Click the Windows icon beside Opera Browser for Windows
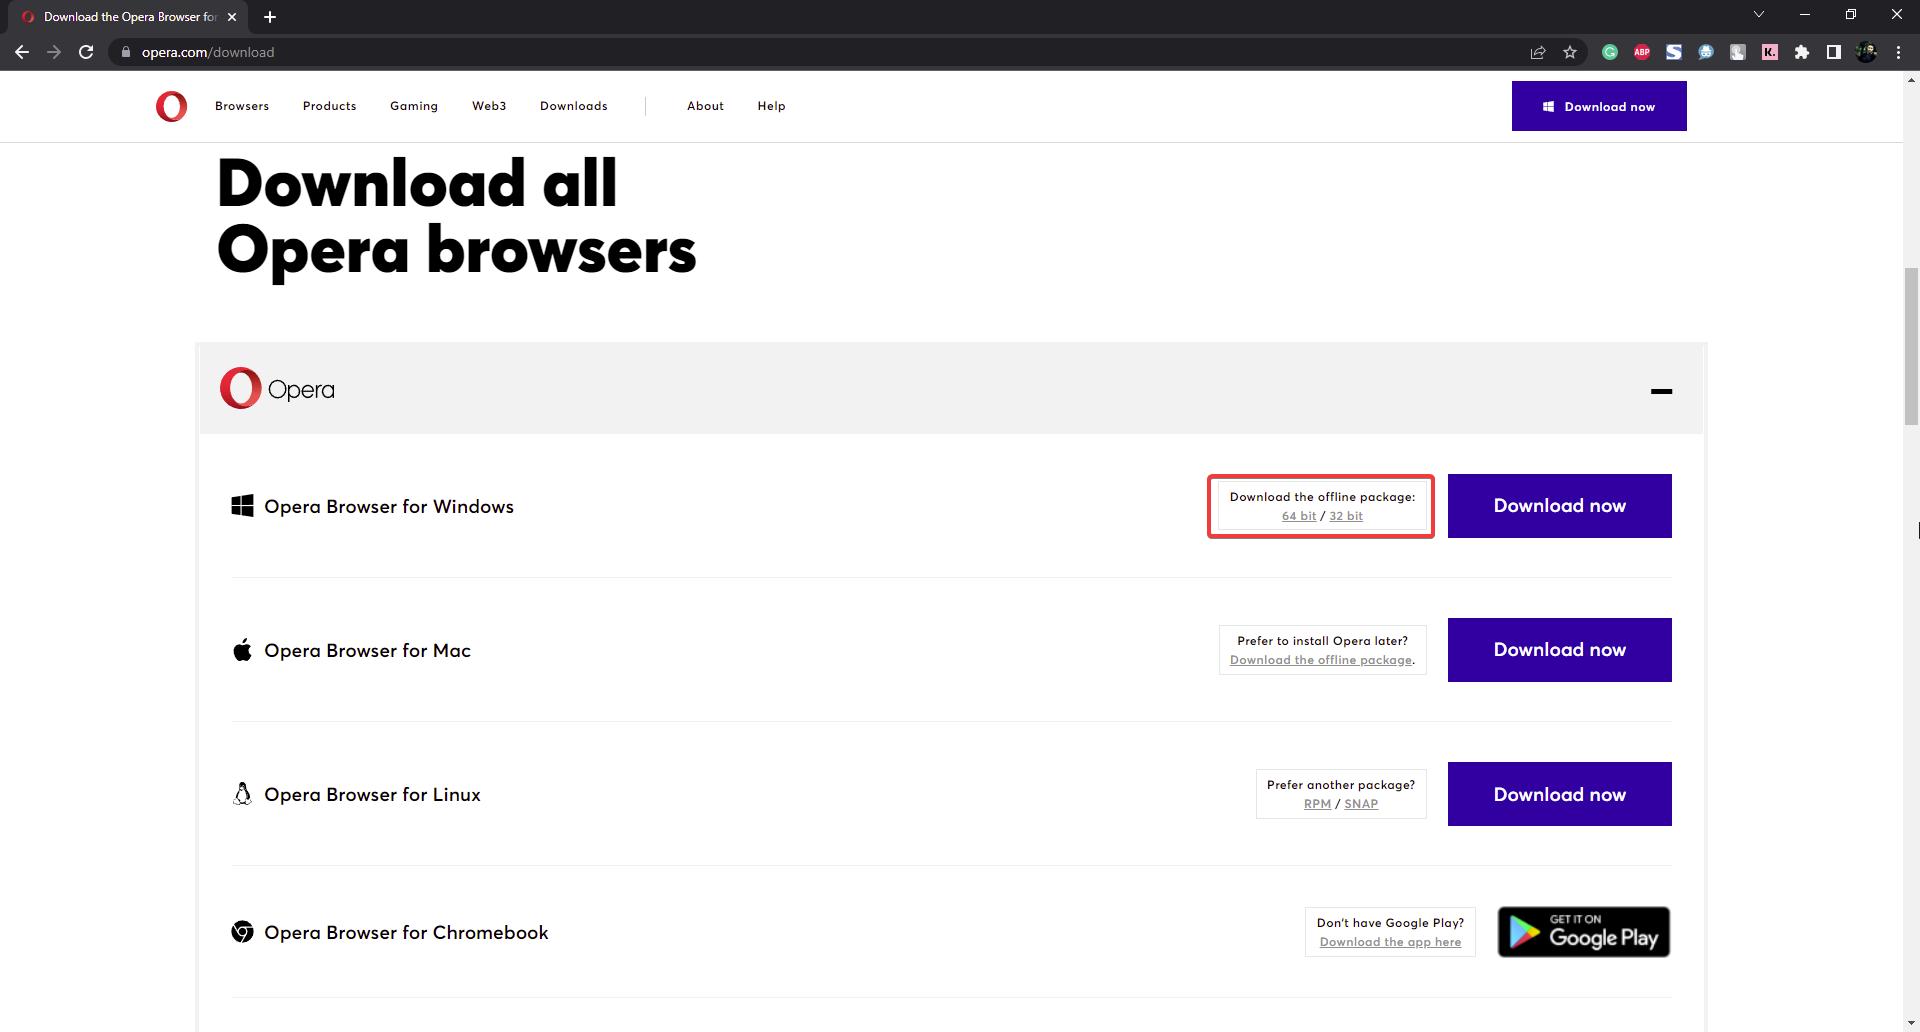 tap(242, 506)
